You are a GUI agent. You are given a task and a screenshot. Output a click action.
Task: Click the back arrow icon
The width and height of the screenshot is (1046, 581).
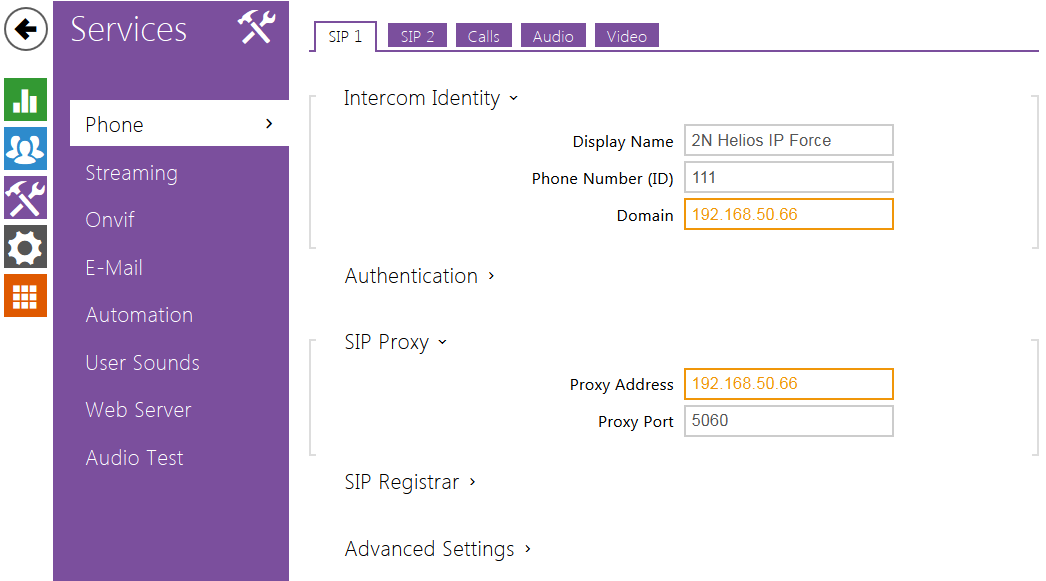pos(26,30)
